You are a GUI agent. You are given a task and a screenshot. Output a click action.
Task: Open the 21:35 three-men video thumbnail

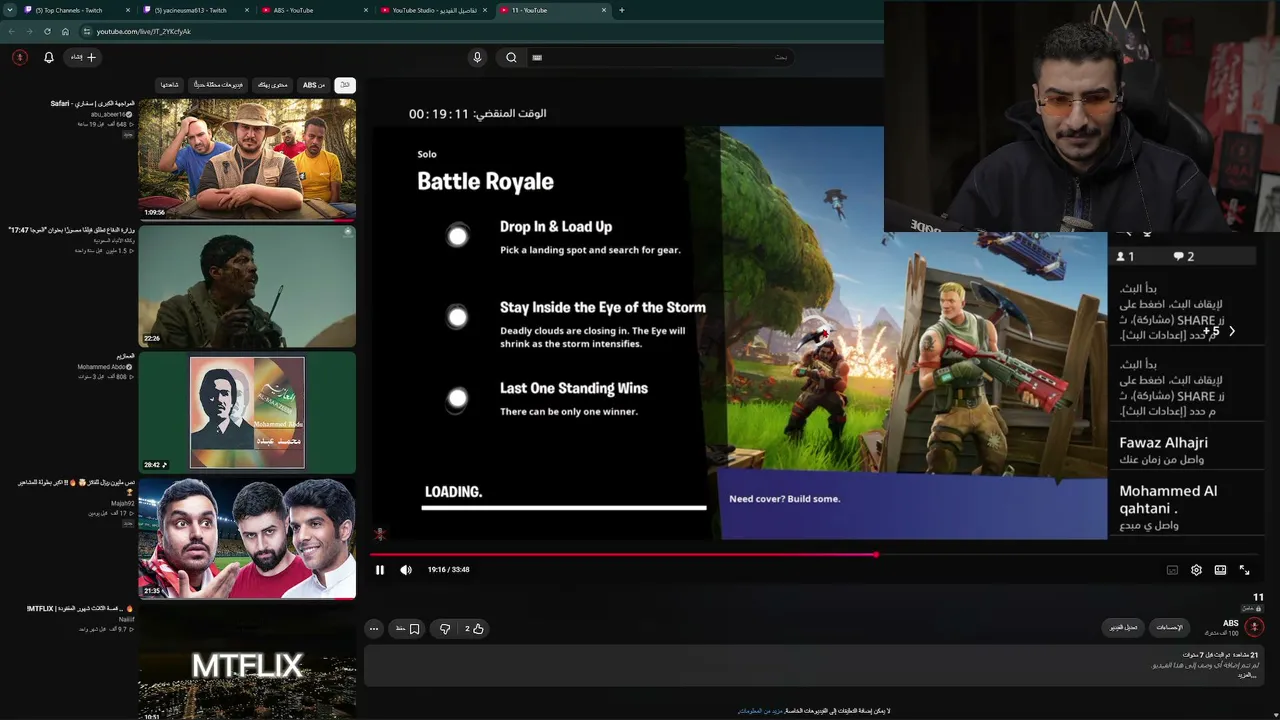[247, 539]
